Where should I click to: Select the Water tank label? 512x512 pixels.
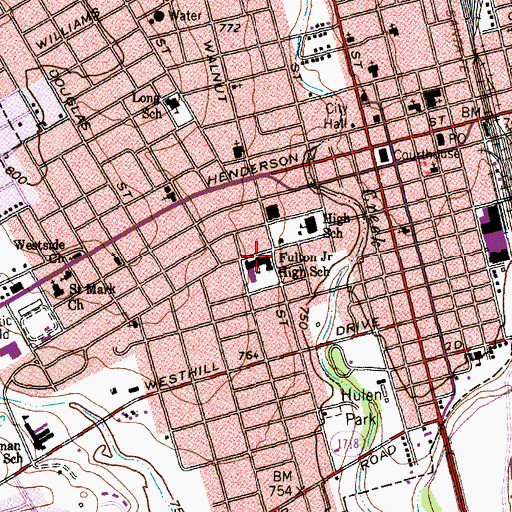(x=185, y=16)
